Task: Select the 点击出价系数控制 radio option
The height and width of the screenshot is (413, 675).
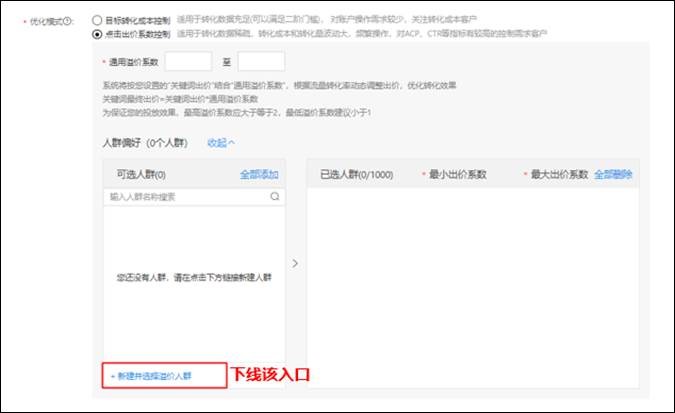Action: pyautogui.click(x=97, y=33)
